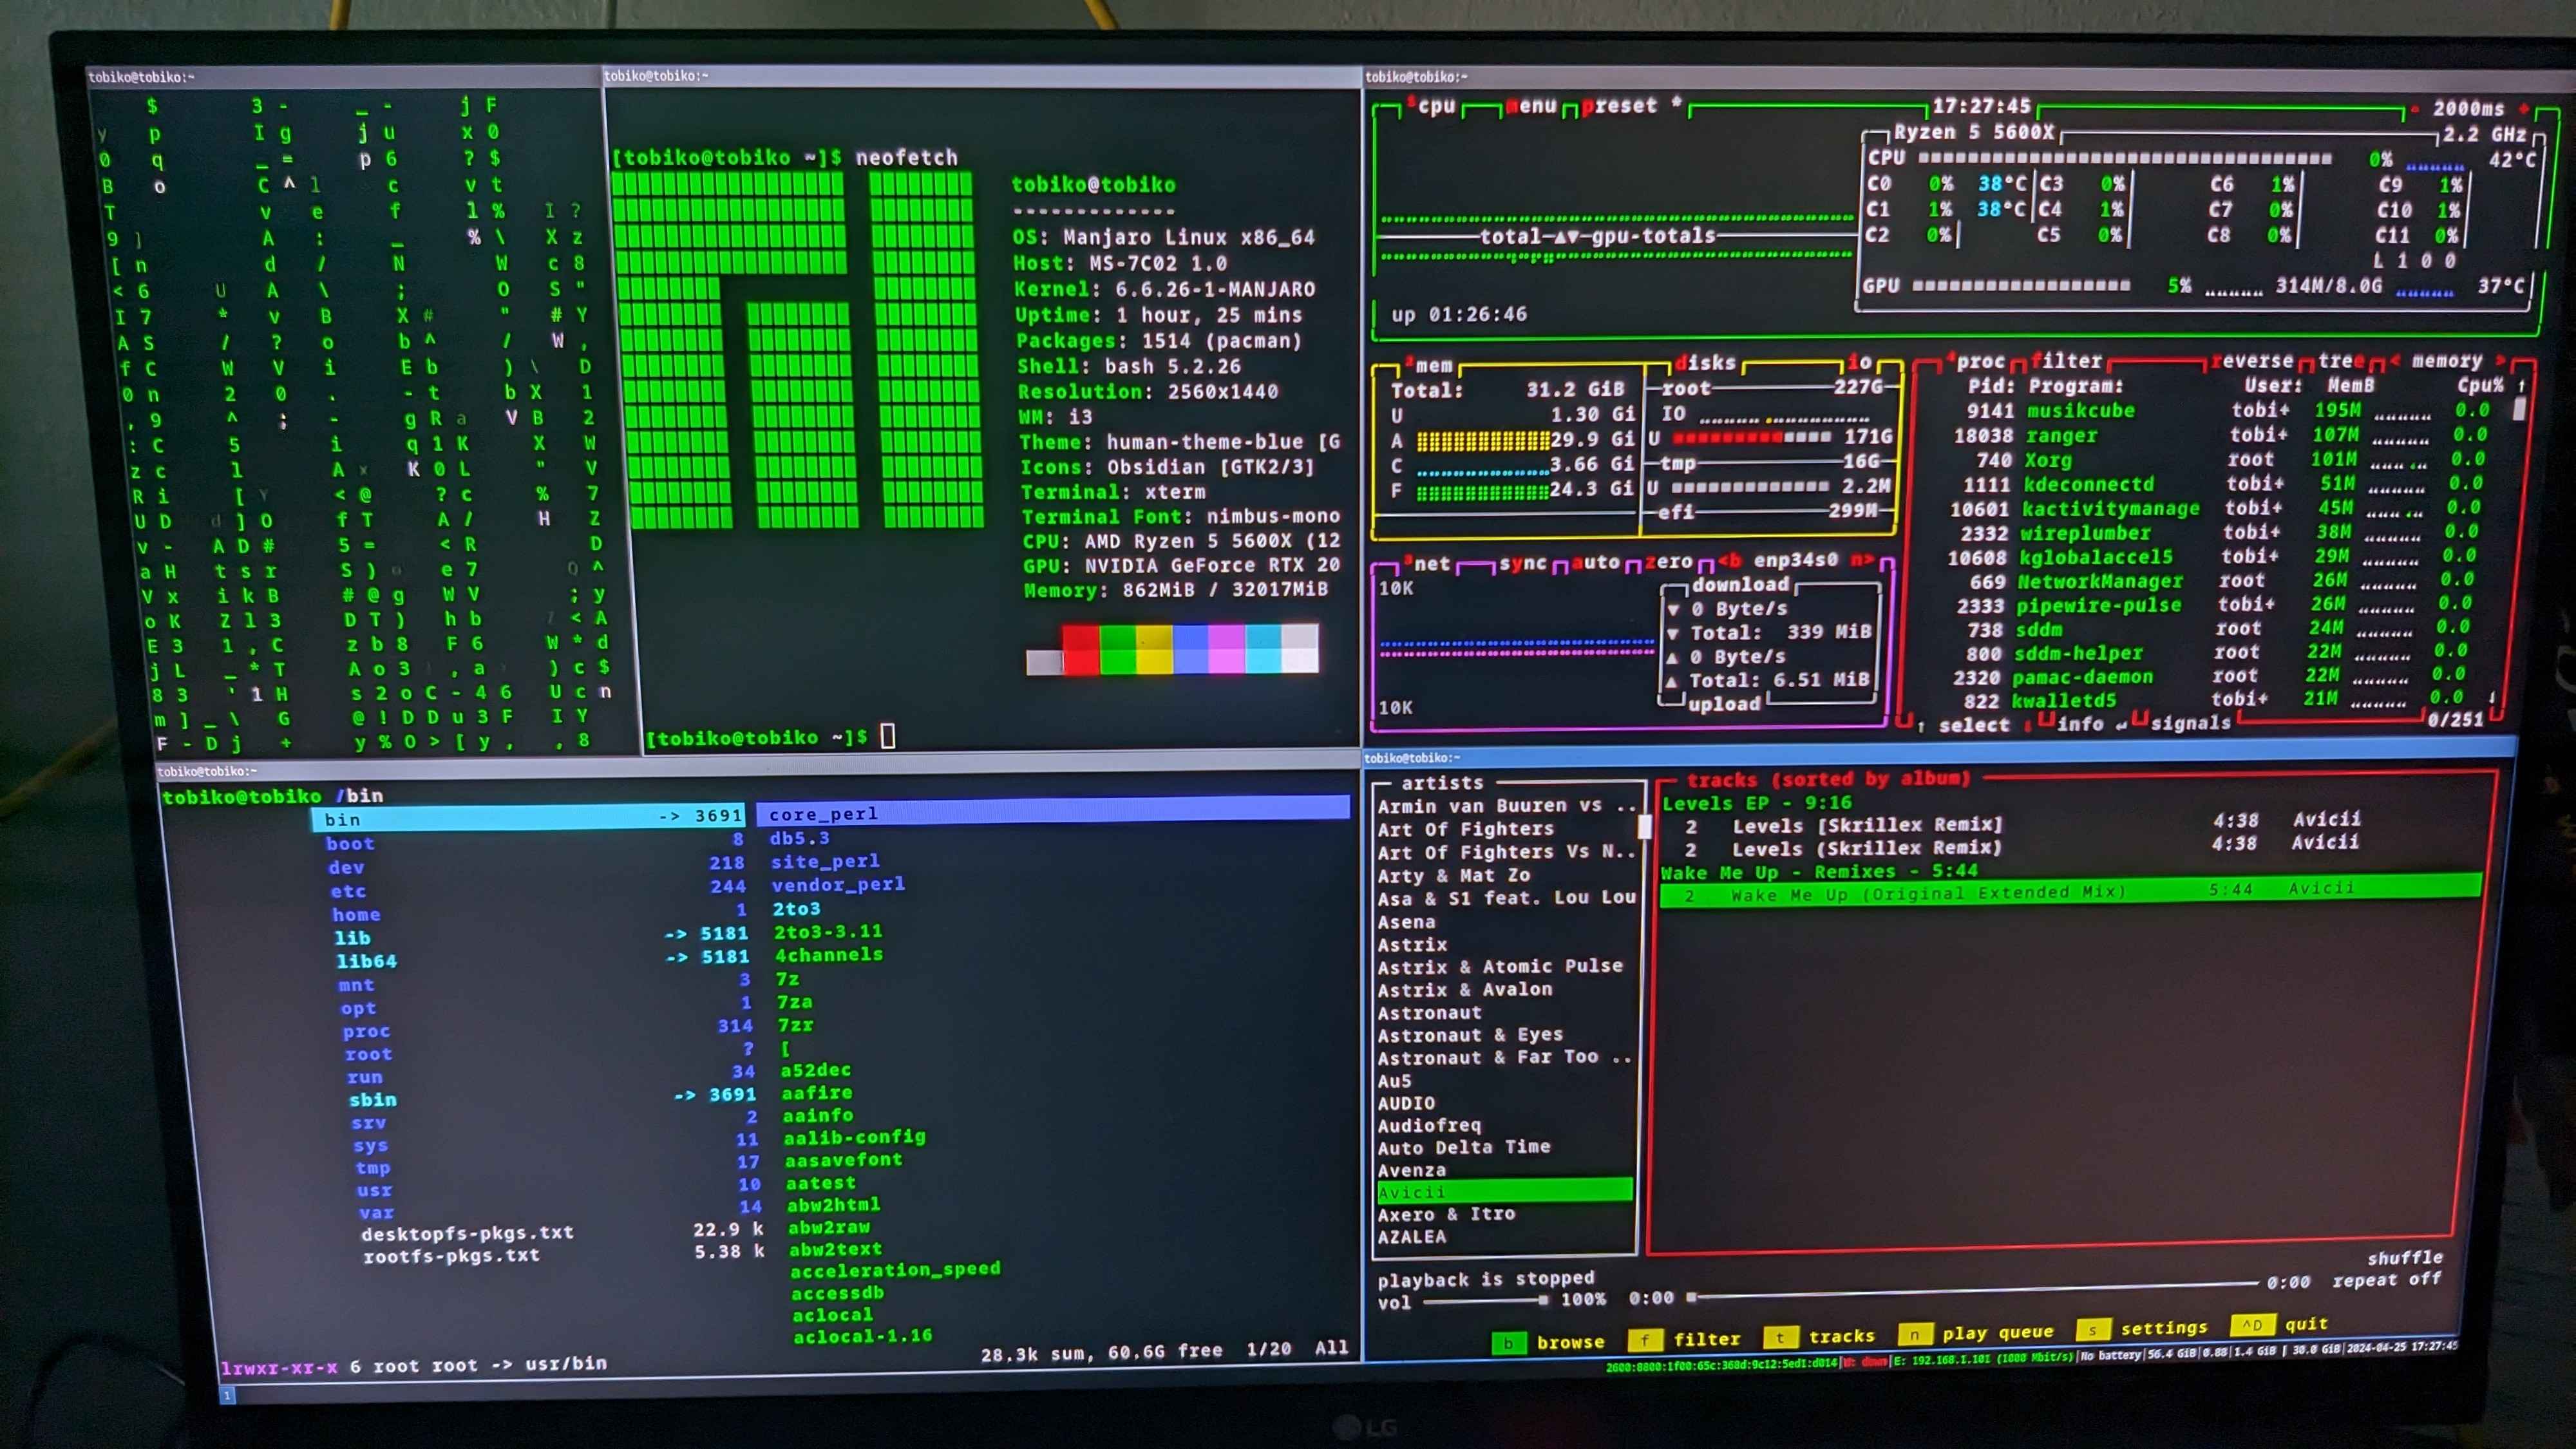The image size is (2576, 1449).
Task: Click the 'net' box label in btop
Action: click(1426, 563)
